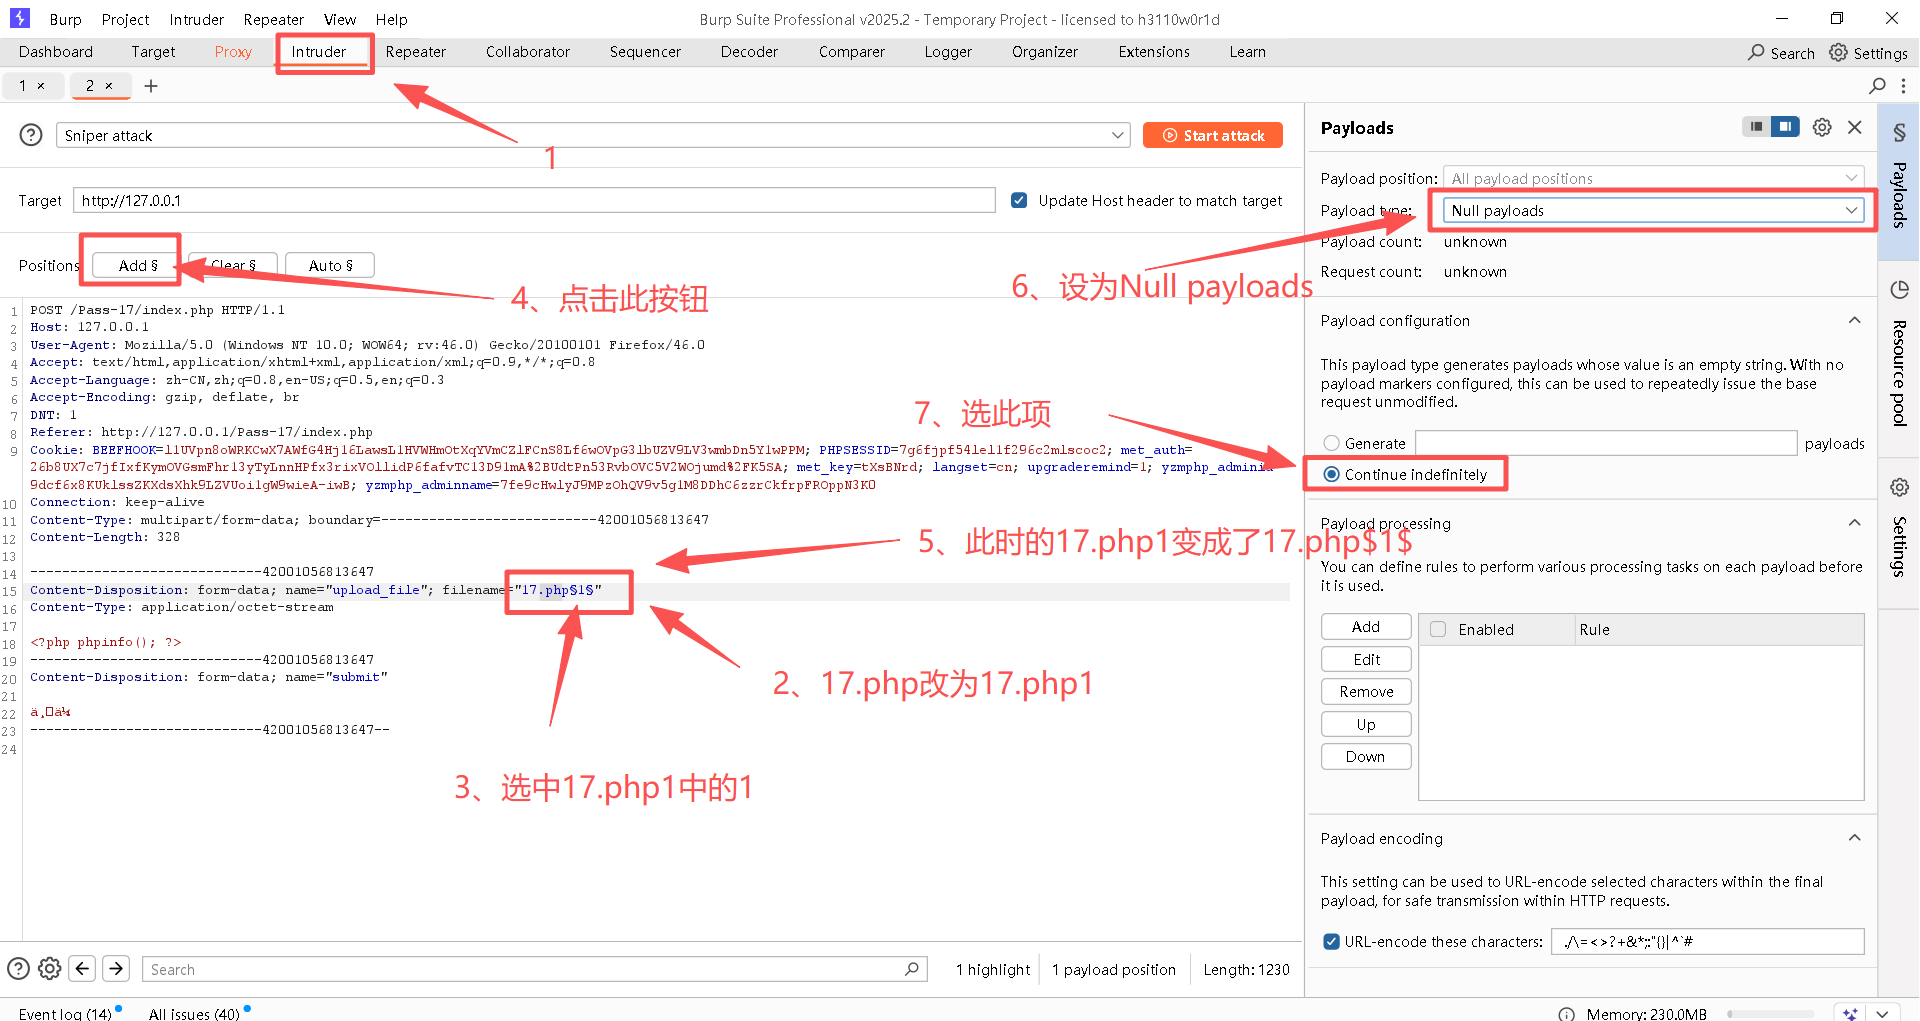Image resolution: width=1920 pixels, height=1021 pixels.
Task: Open the Help menu
Action: 391,19
